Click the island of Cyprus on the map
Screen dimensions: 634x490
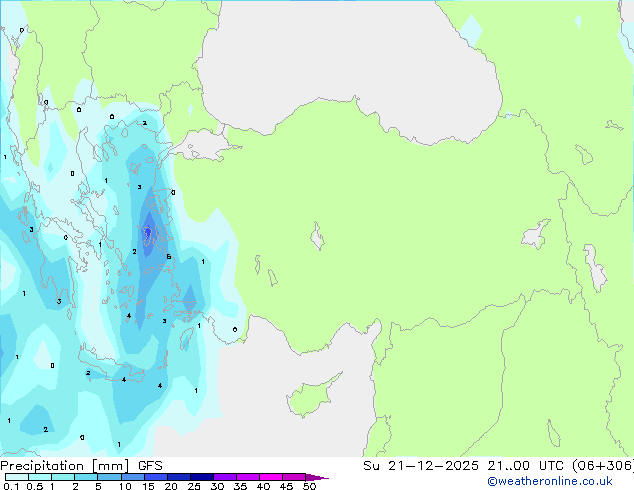(311, 397)
